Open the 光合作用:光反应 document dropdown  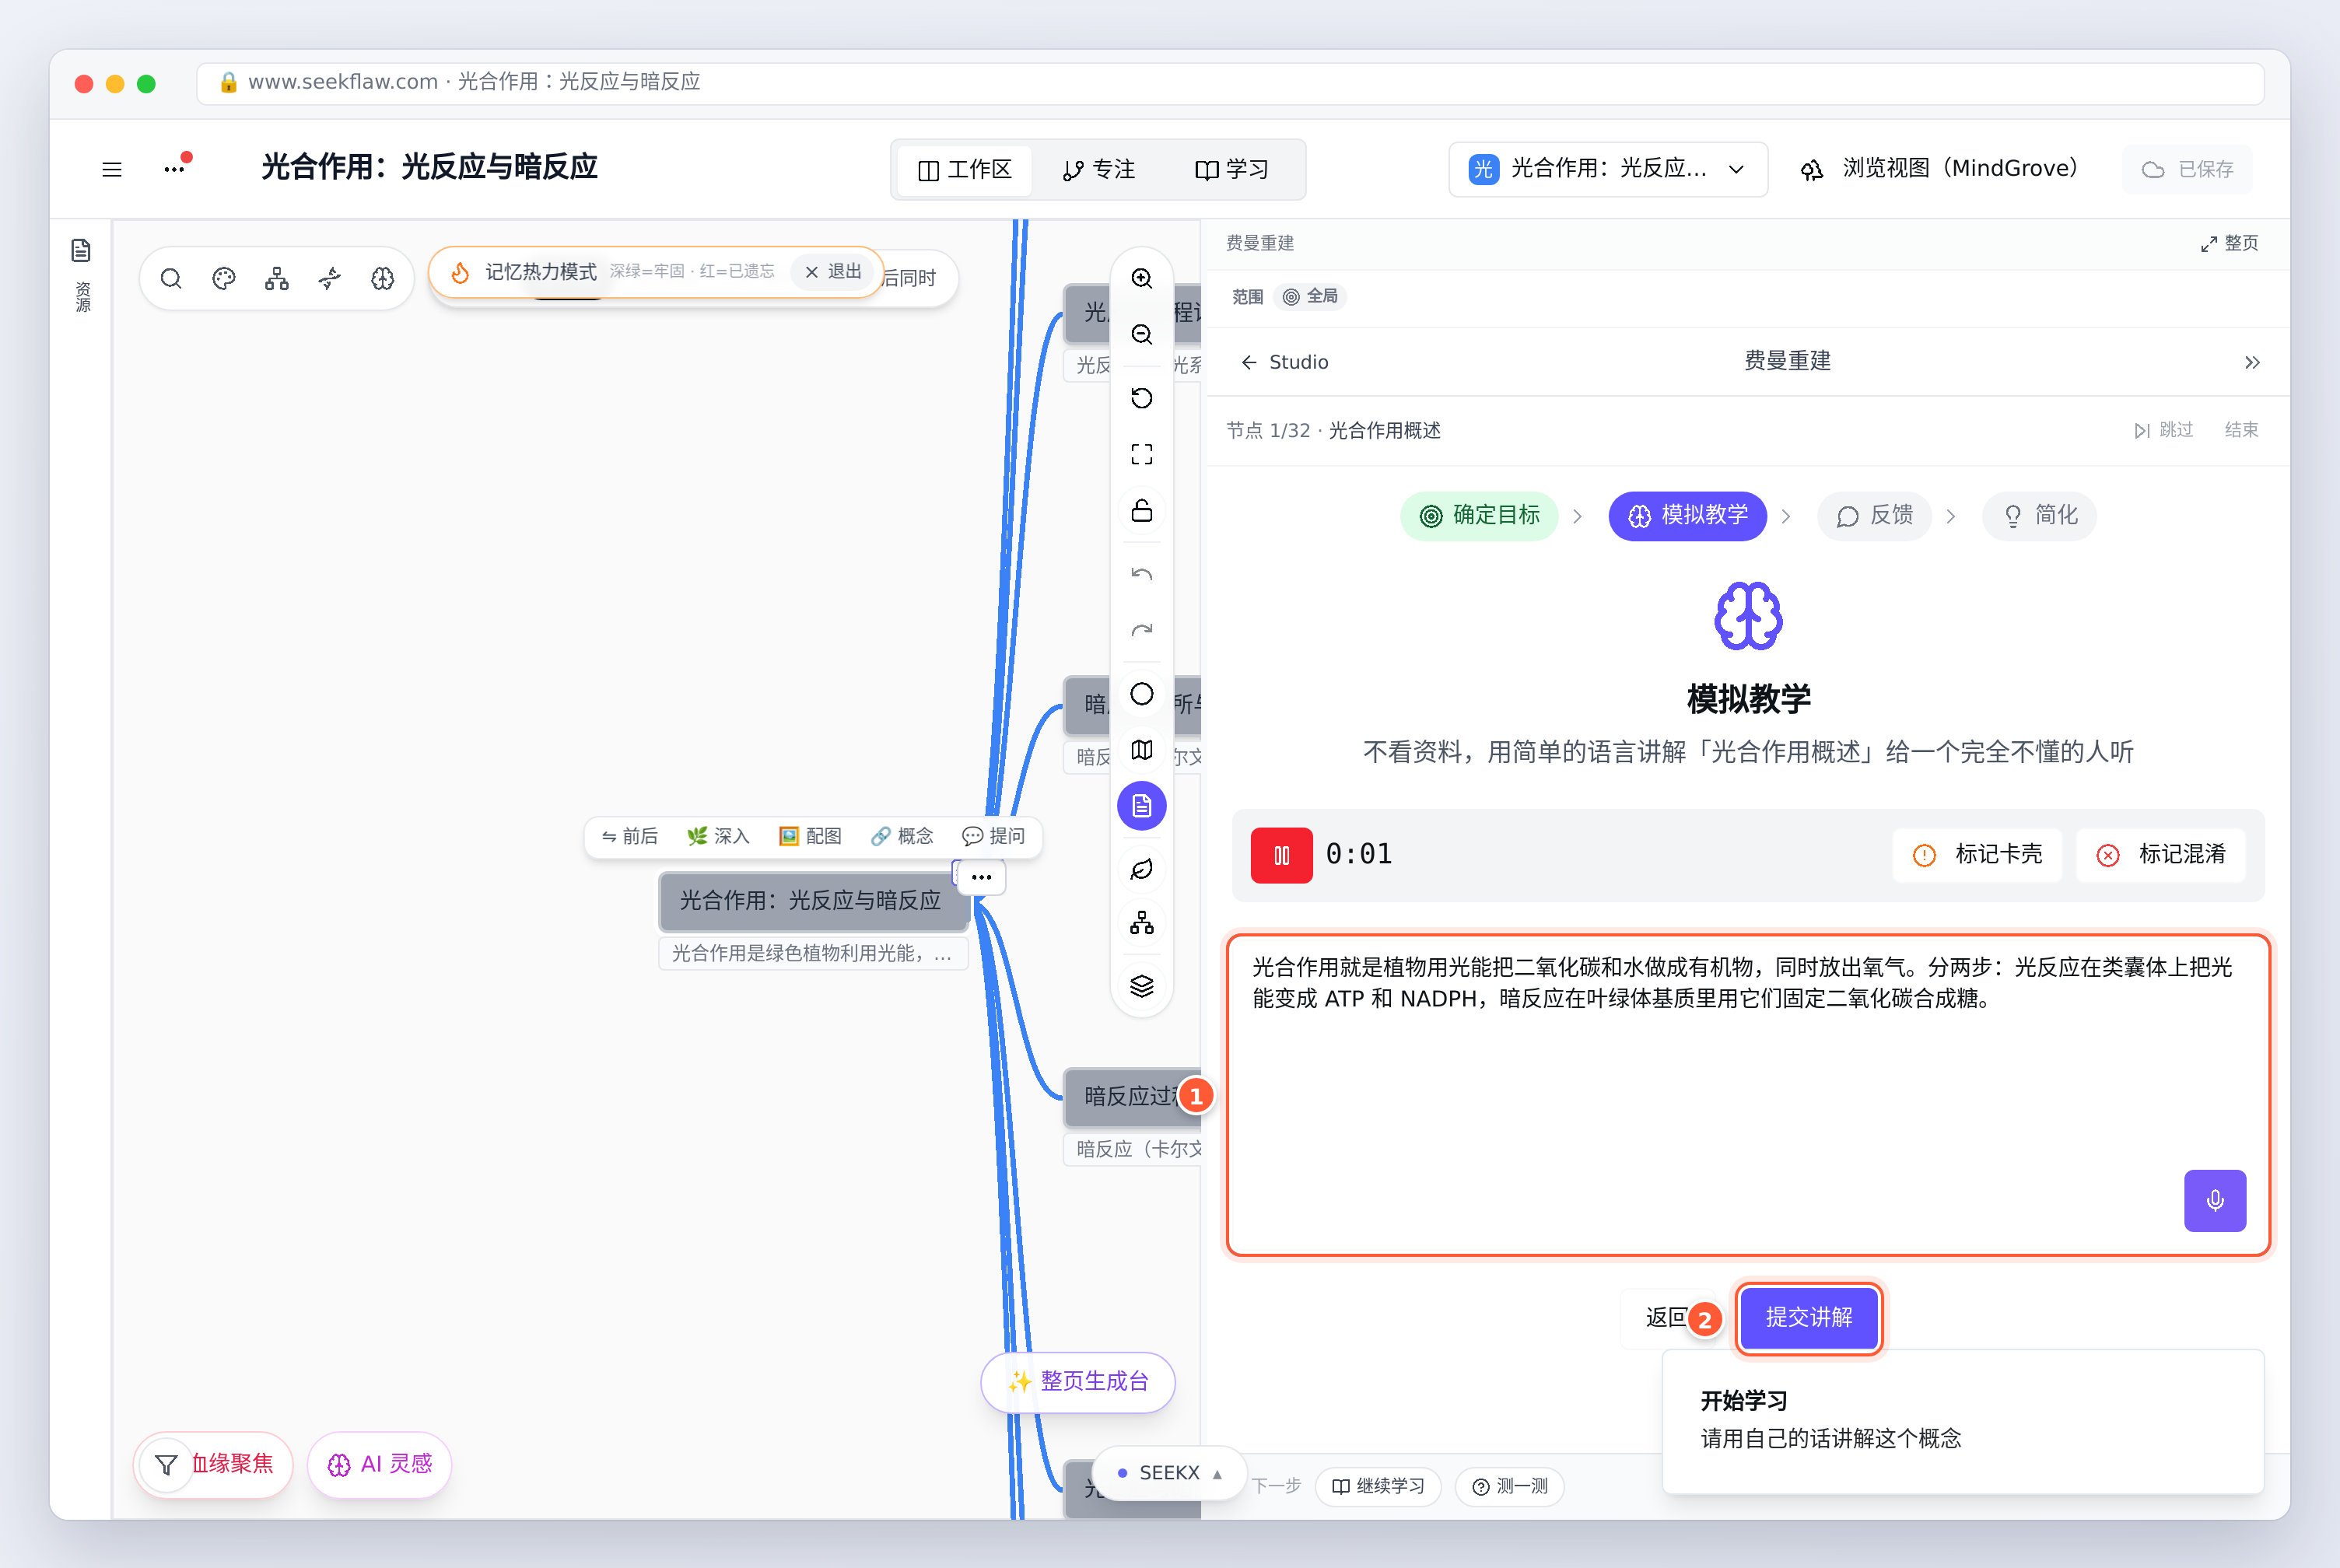[x=1607, y=169]
